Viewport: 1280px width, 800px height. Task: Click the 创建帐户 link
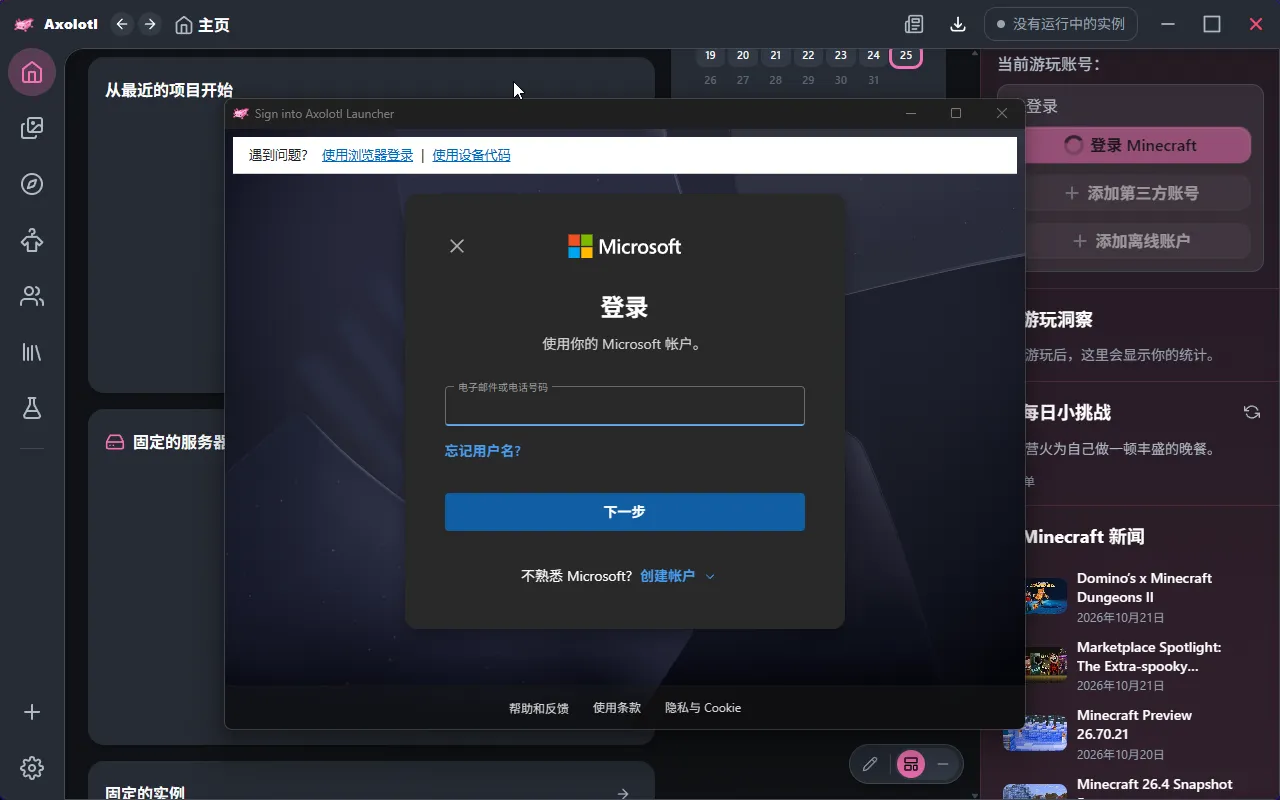point(667,576)
